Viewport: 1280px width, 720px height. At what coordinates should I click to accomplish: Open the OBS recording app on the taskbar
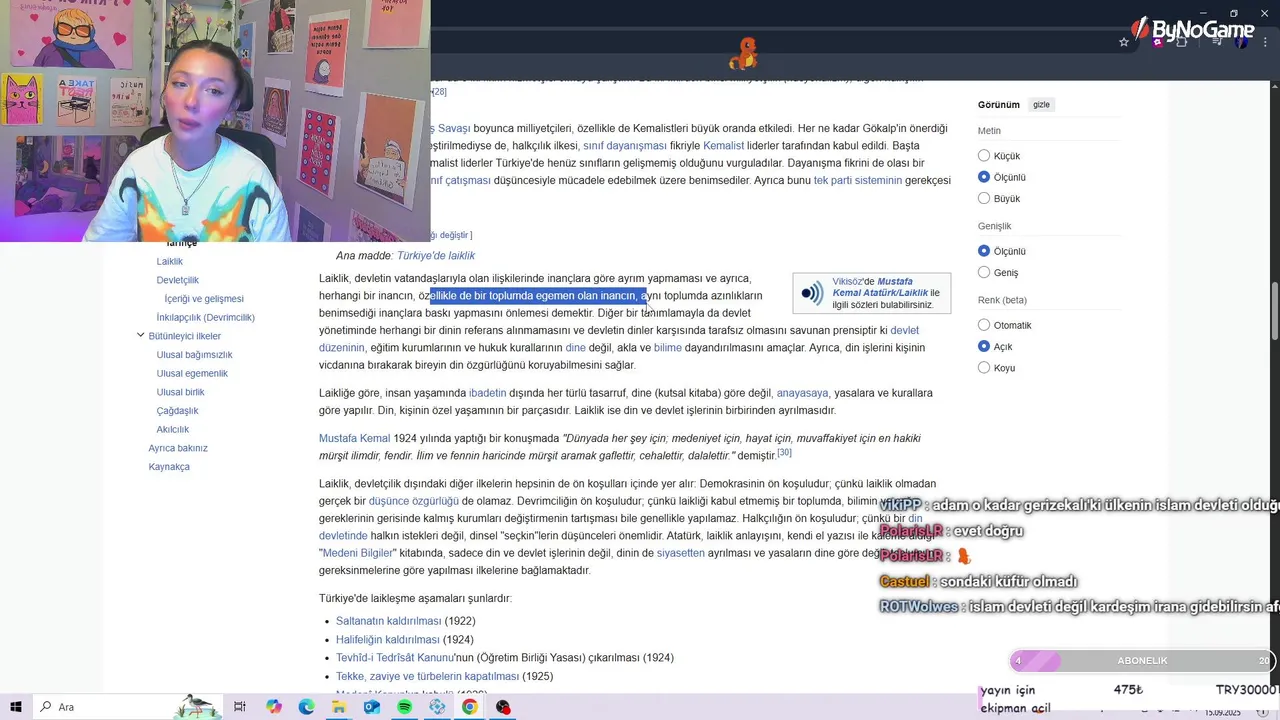pos(503,707)
